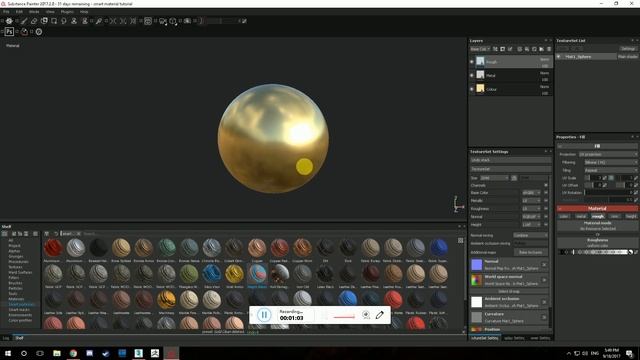Click the UV Rotation slider
The image size is (640, 360).
click(x=609, y=193)
